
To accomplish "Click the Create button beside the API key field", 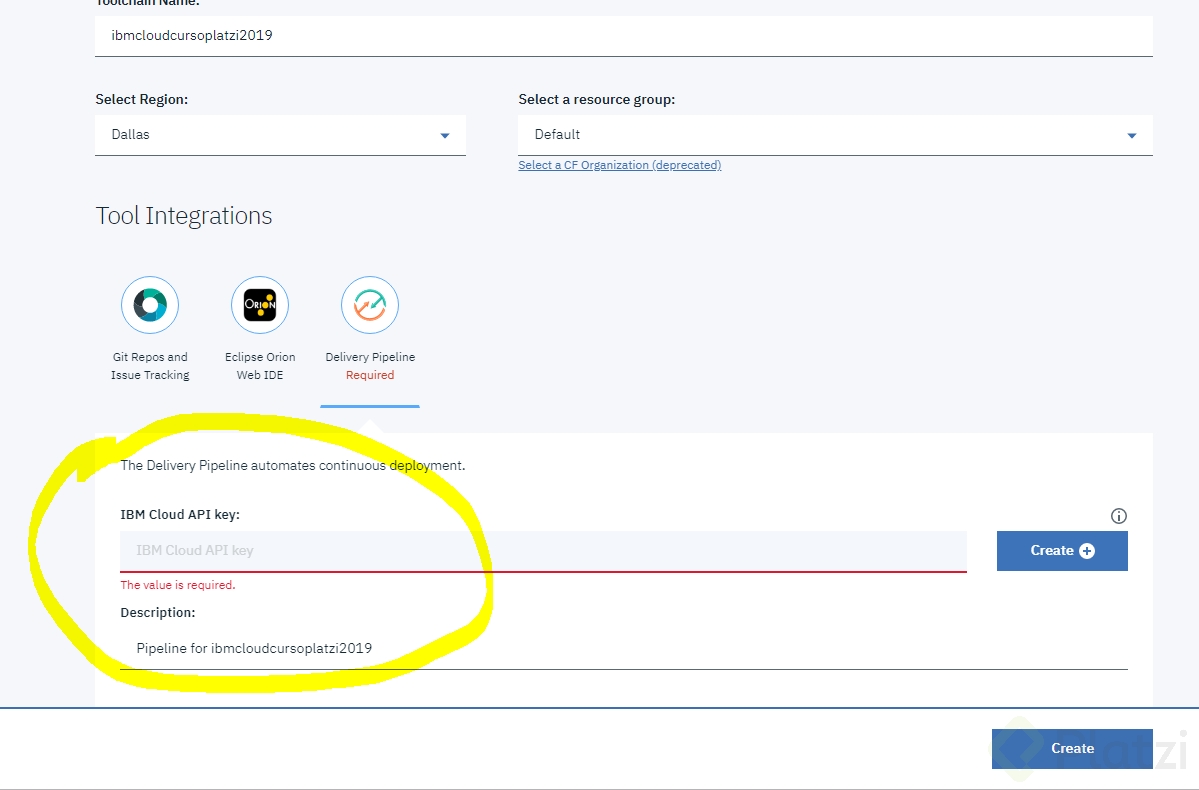I will coord(1062,551).
